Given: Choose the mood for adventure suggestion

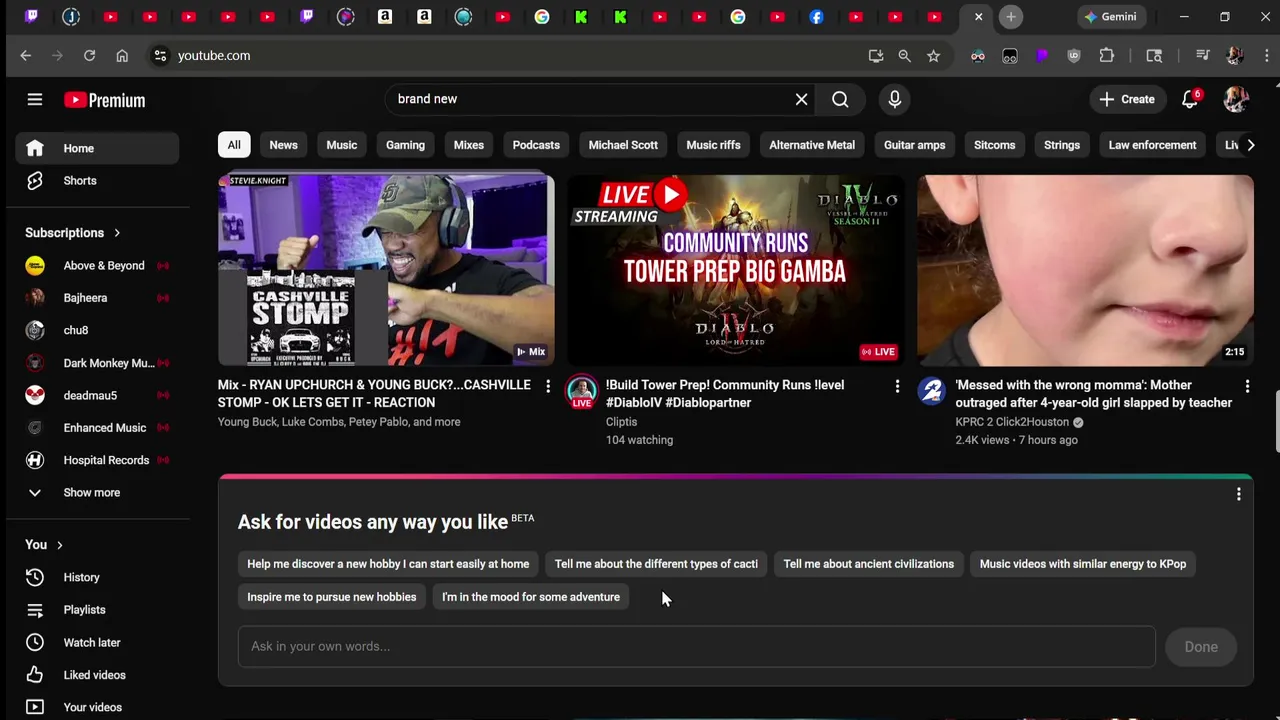Looking at the screenshot, I should (531, 597).
